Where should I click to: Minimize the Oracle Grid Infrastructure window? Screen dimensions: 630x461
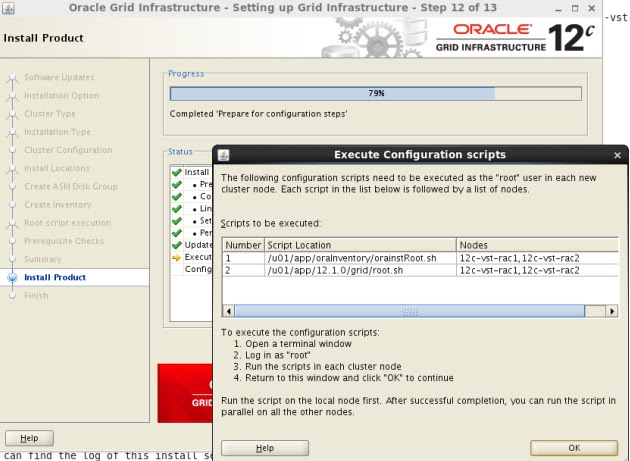click(x=558, y=8)
